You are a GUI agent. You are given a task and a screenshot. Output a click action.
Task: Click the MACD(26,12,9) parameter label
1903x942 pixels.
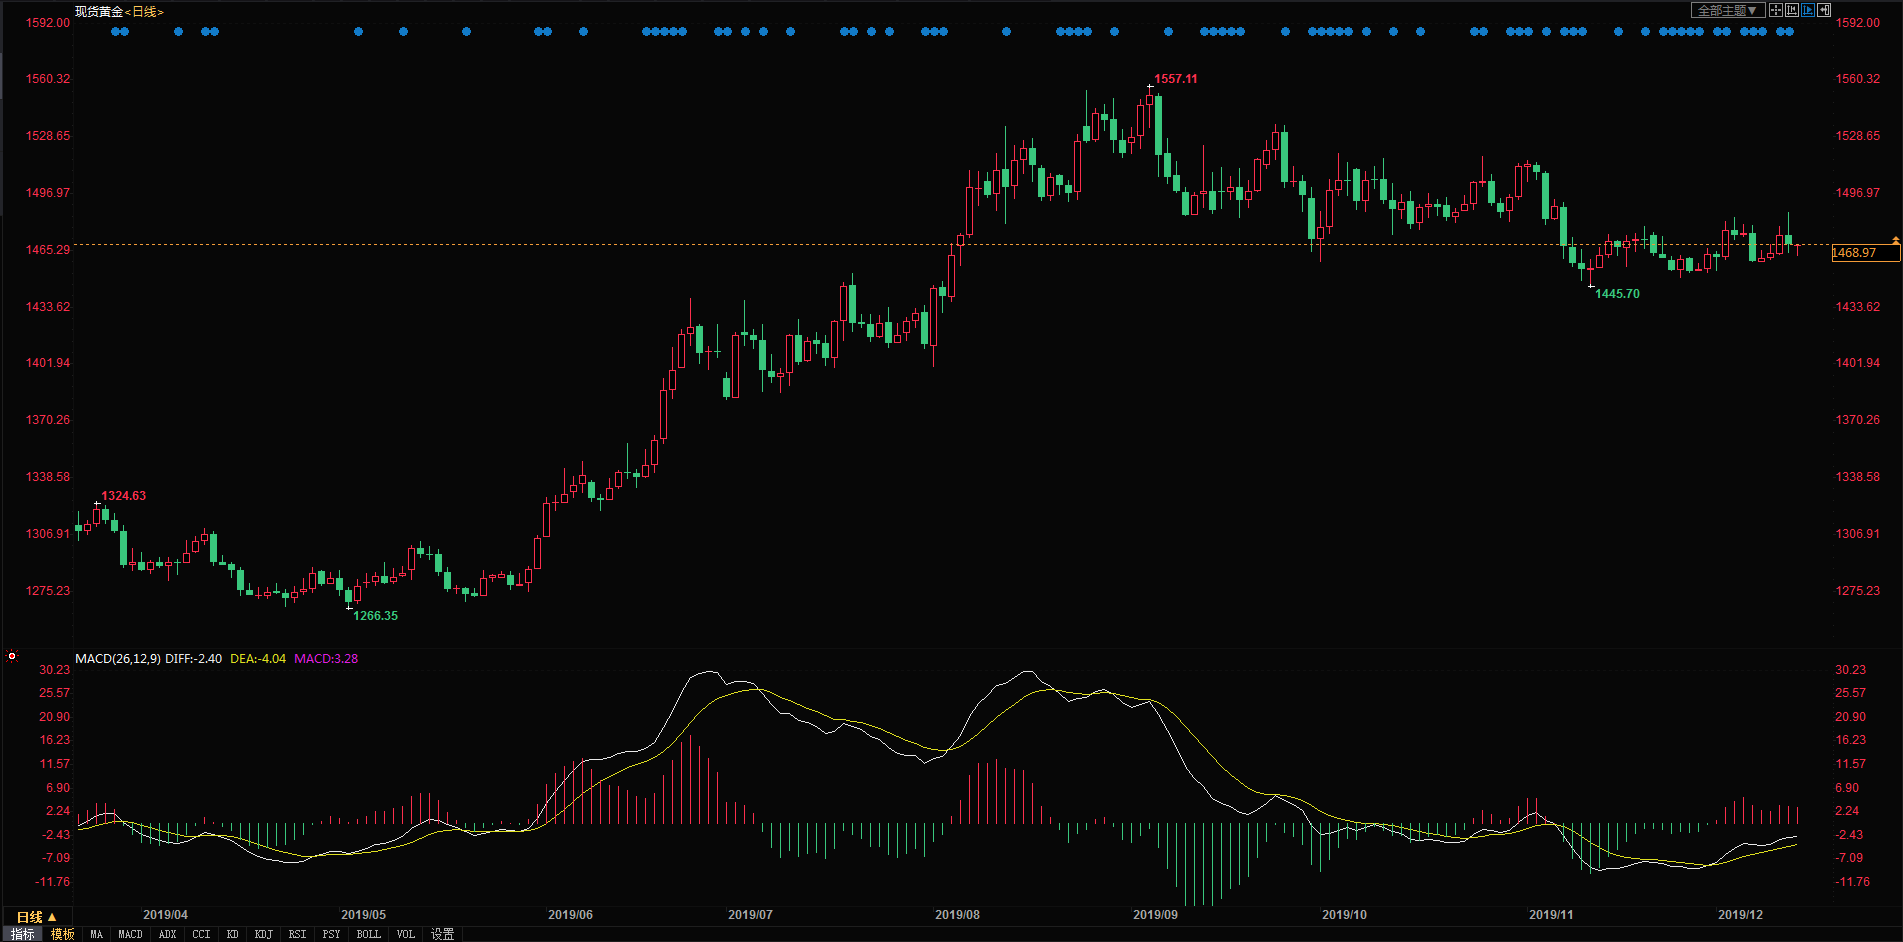117,659
